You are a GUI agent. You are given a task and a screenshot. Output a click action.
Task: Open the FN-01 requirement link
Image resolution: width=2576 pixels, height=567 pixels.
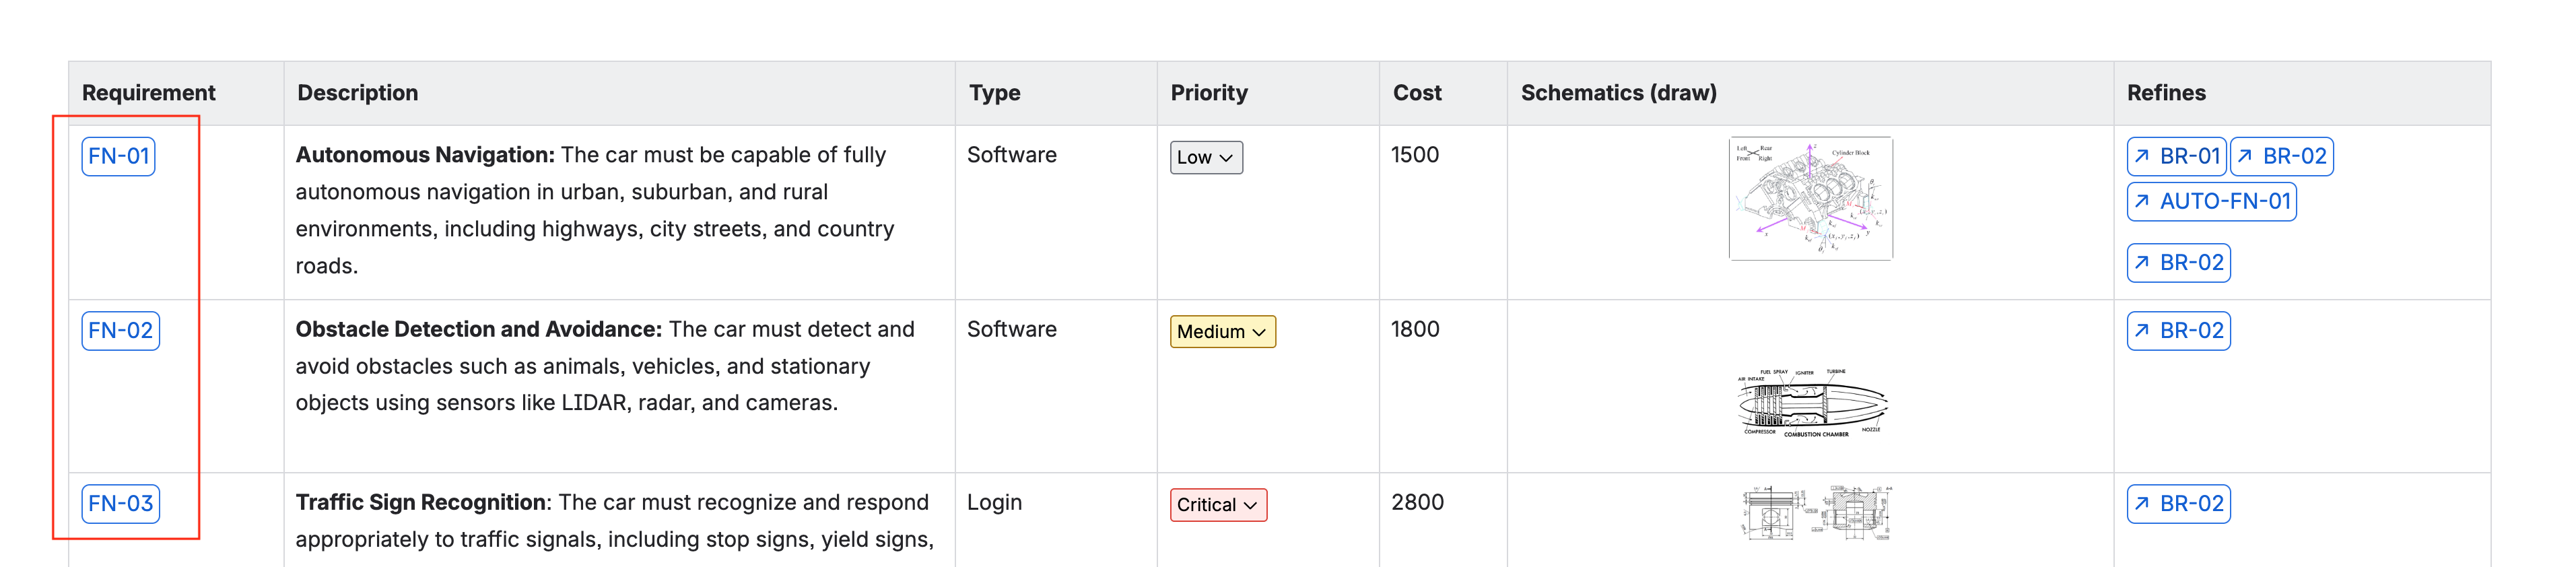118,157
